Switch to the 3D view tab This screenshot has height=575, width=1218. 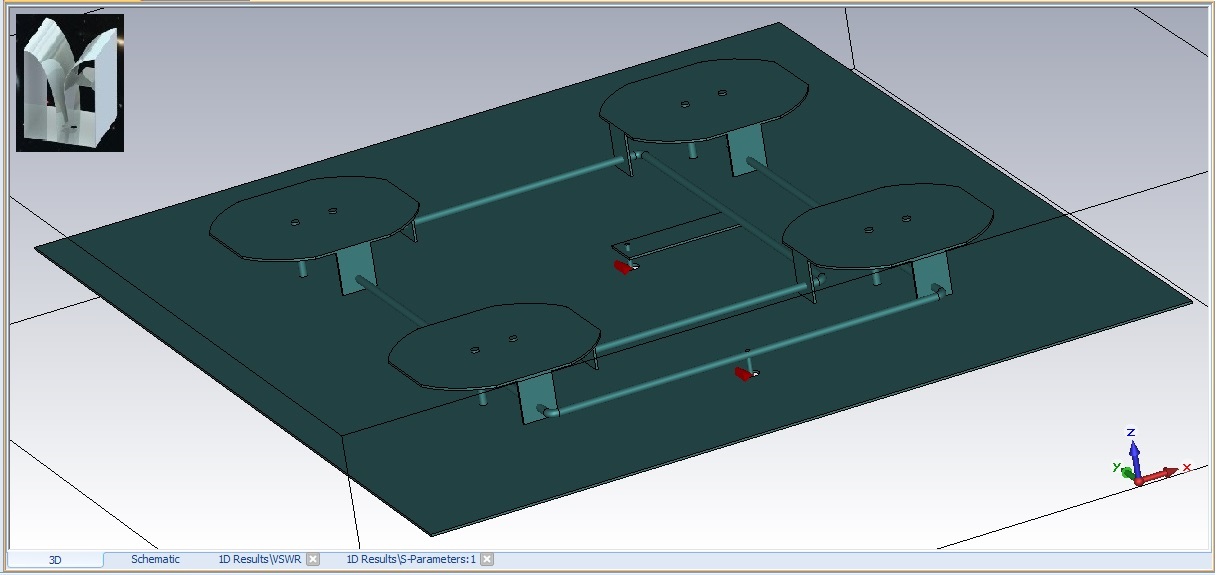(55, 560)
